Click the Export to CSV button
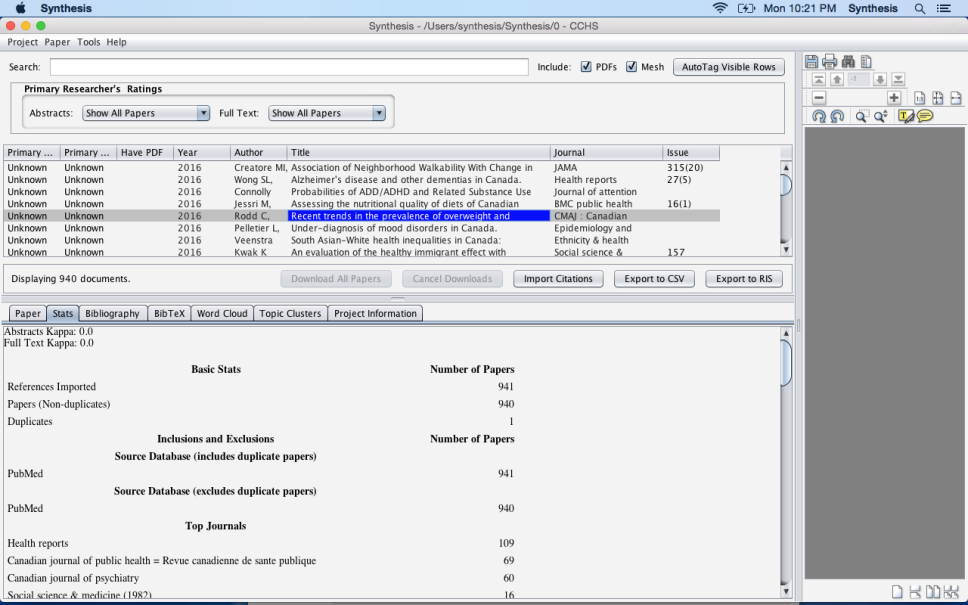 pyautogui.click(x=654, y=278)
